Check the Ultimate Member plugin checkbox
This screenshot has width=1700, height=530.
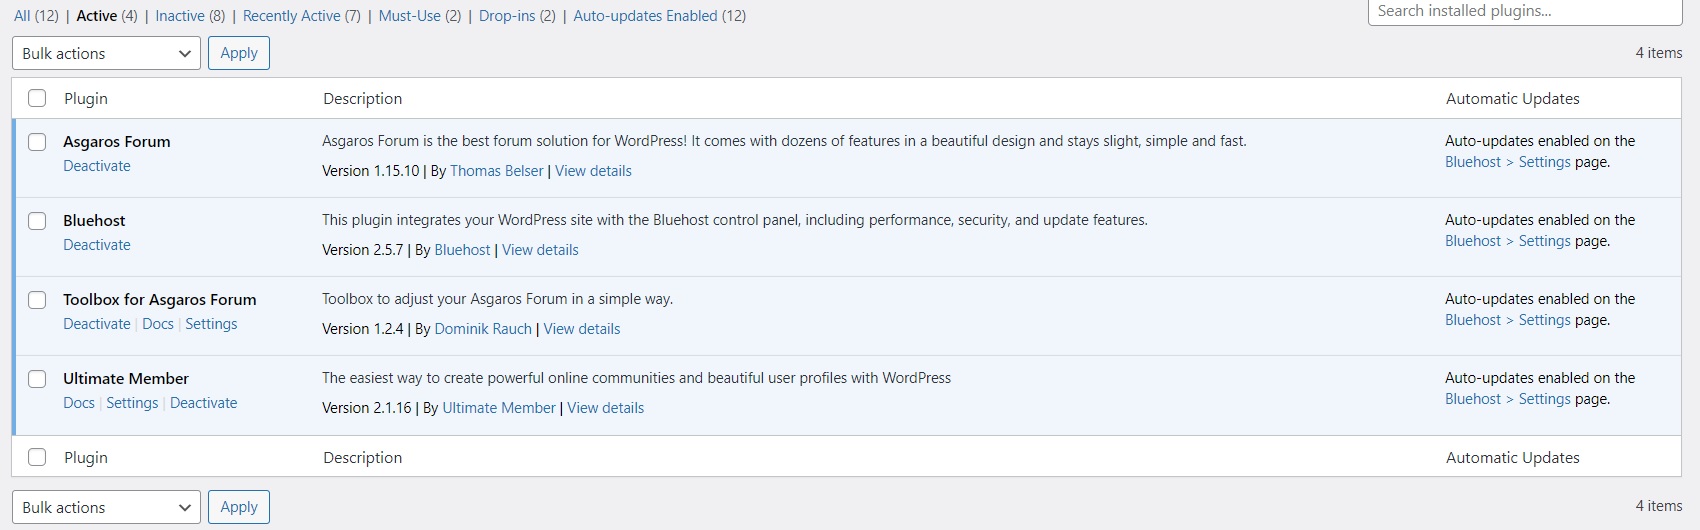37,379
